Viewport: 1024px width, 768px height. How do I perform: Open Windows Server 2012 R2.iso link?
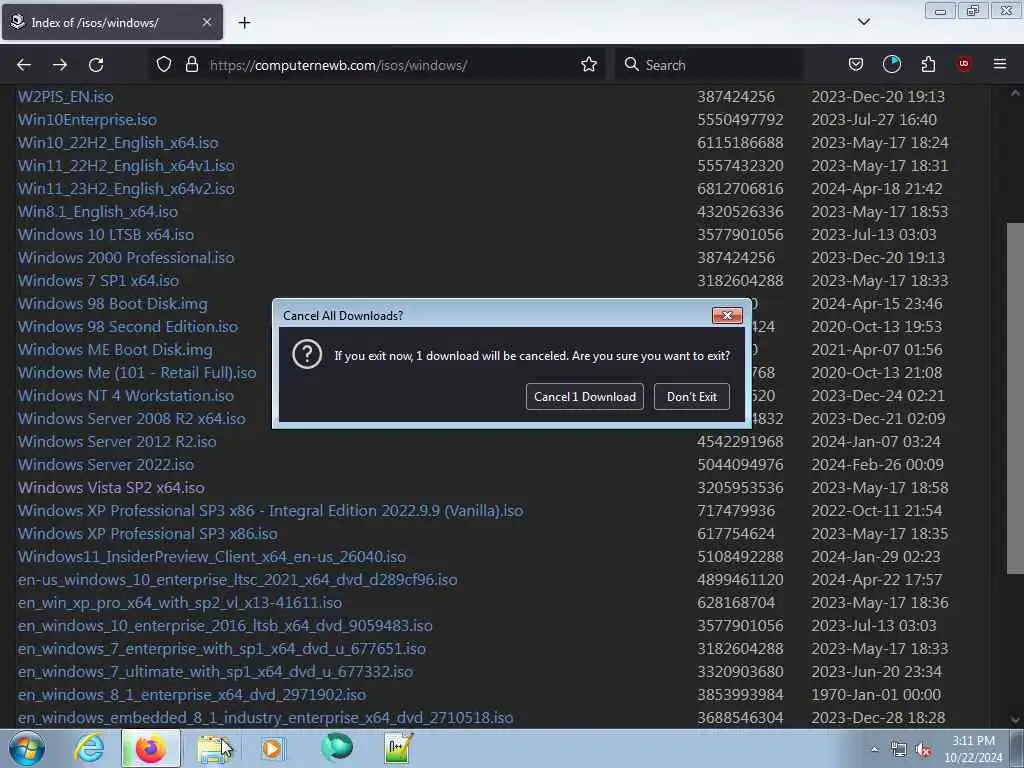click(117, 441)
